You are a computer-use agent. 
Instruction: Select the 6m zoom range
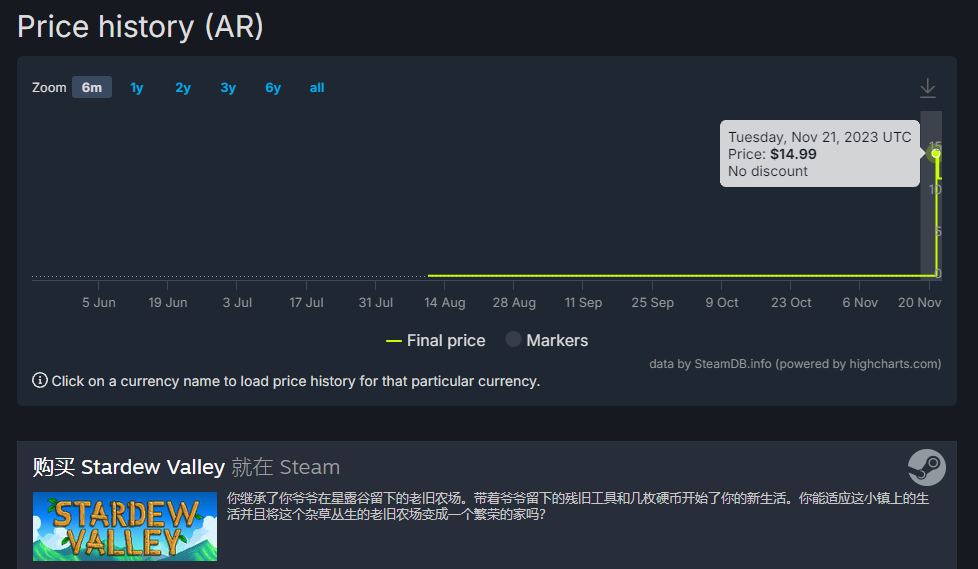click(92, 87)
